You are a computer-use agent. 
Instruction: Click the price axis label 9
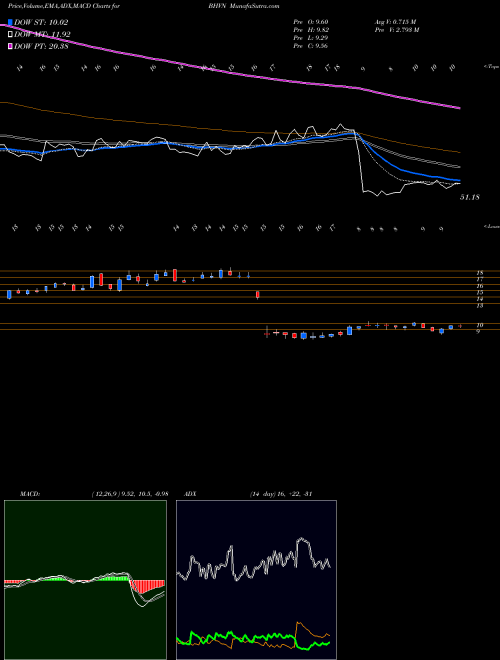pos(478,332)
